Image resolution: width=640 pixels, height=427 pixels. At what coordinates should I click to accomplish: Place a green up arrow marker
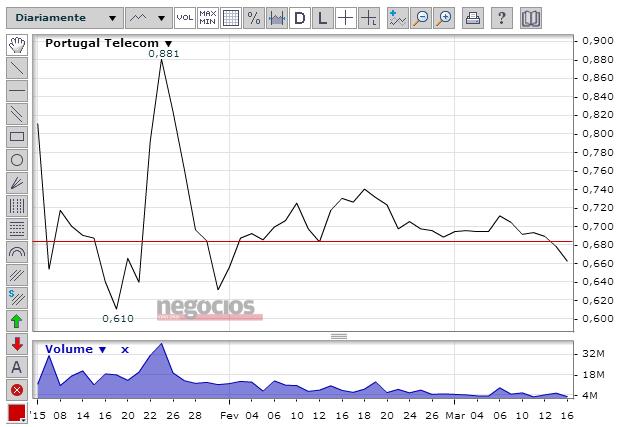coord(17,321)
